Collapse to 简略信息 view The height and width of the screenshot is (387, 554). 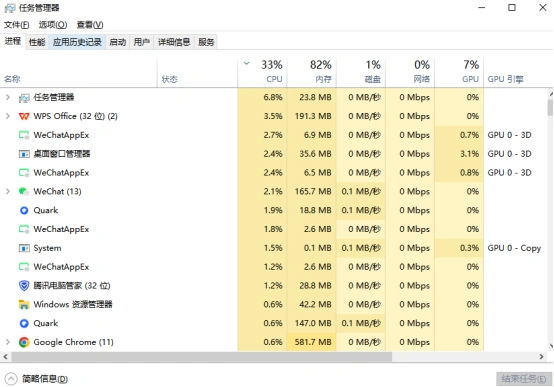36,379
